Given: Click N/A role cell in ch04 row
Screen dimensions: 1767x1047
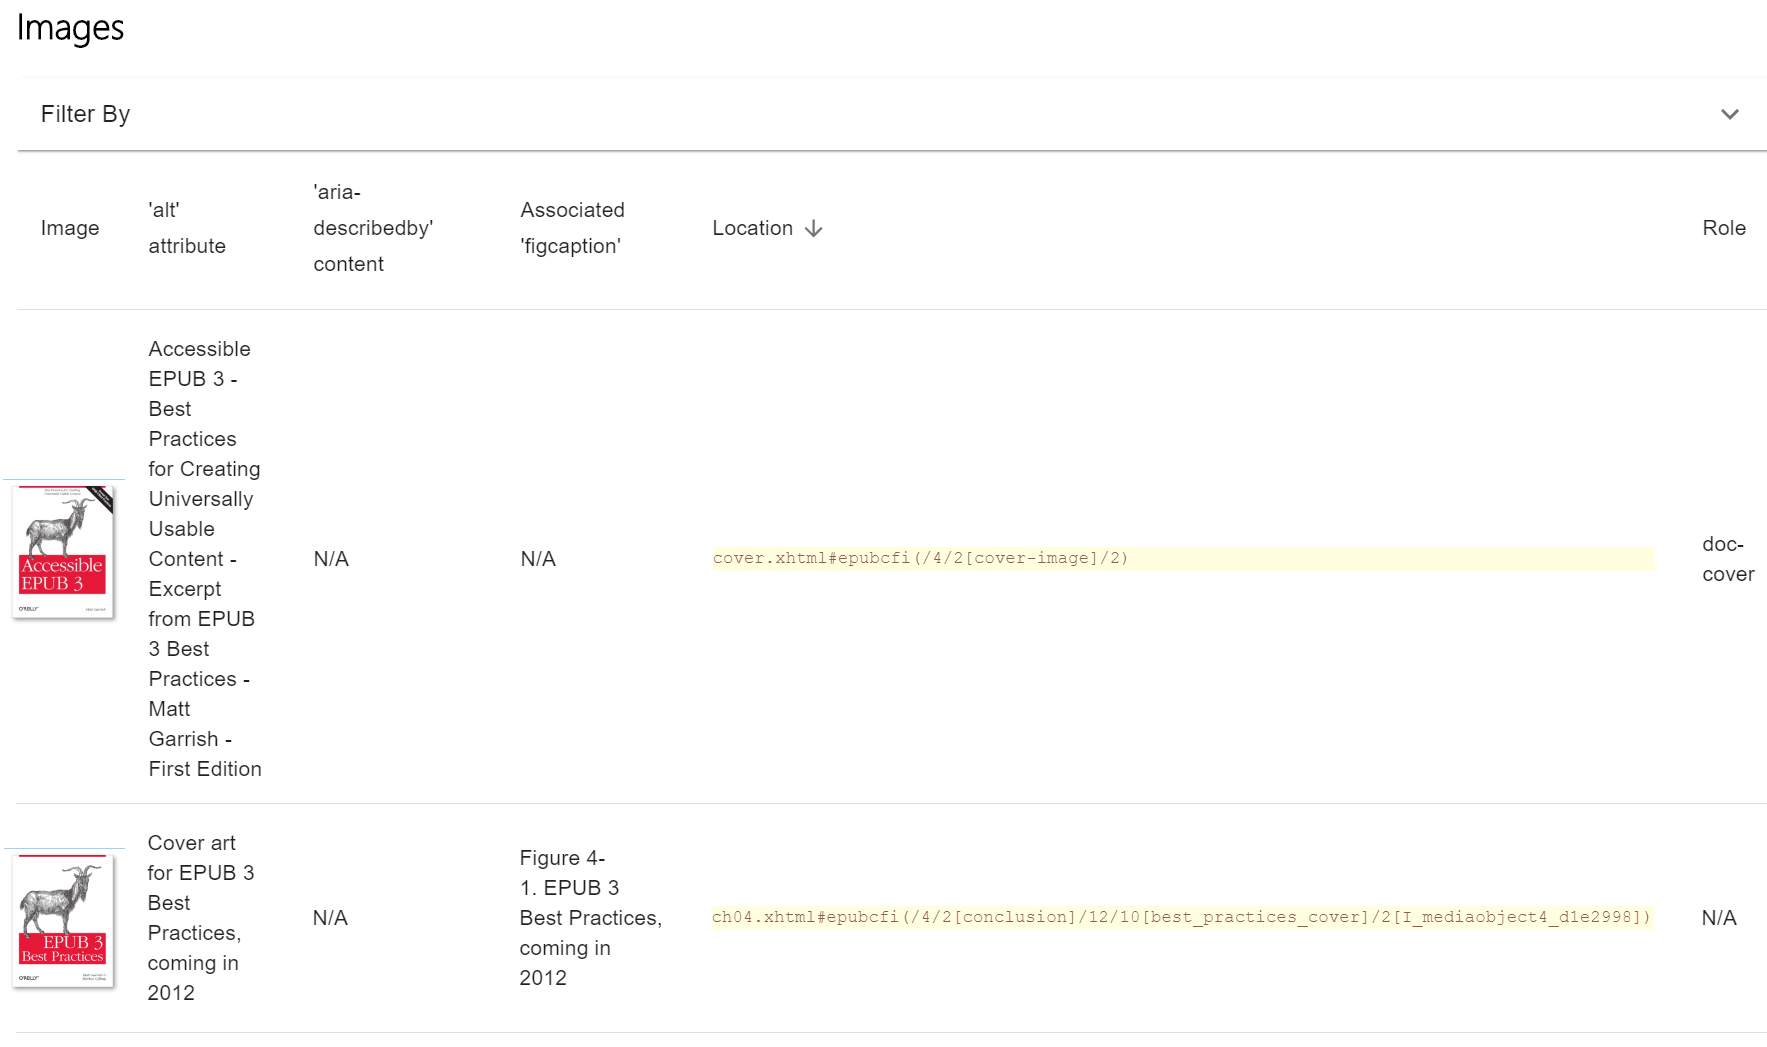Looking at the screenshot, I should point(1719,918).
